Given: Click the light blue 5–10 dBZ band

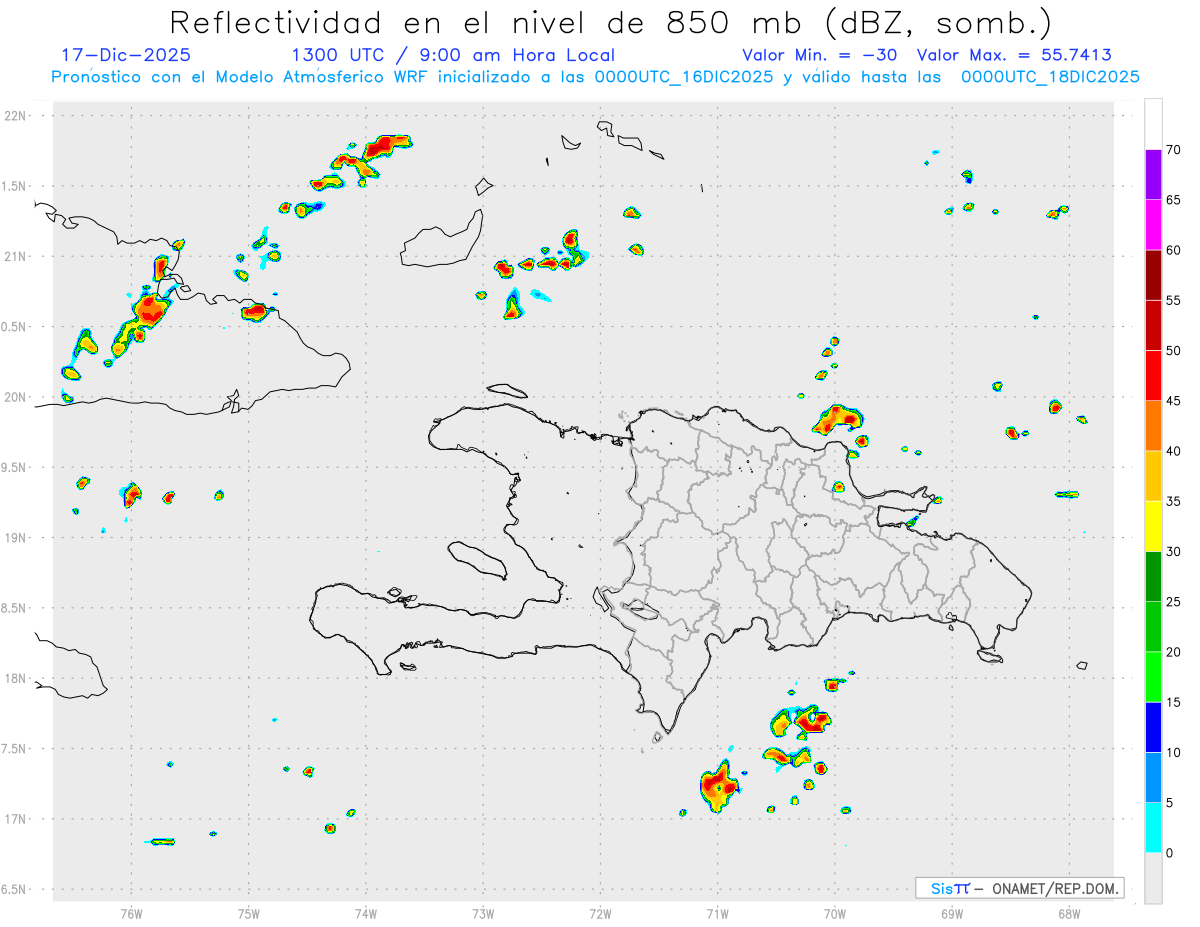Looking at the screenshot, I should coord(1153,778).
